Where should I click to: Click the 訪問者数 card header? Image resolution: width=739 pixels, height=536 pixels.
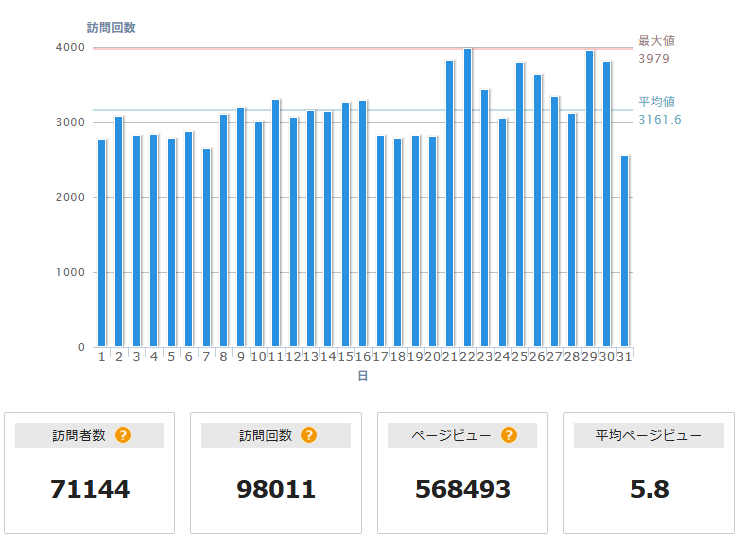pos(90,435)
